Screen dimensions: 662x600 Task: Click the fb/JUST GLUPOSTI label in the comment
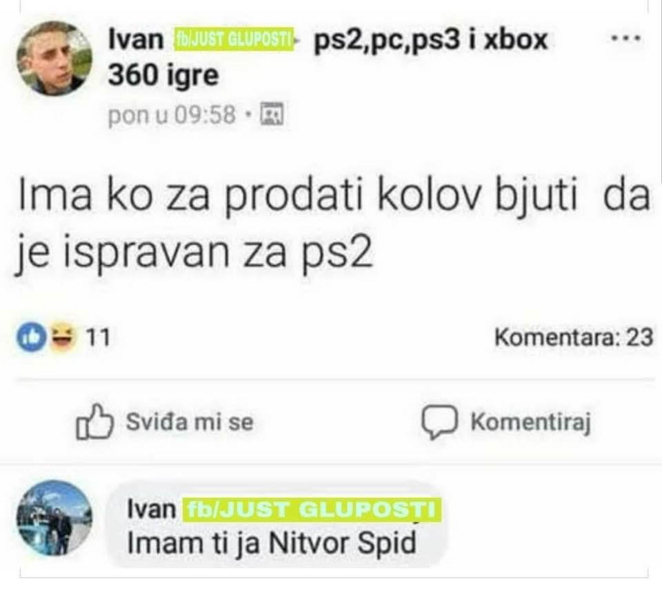point(312,510)
